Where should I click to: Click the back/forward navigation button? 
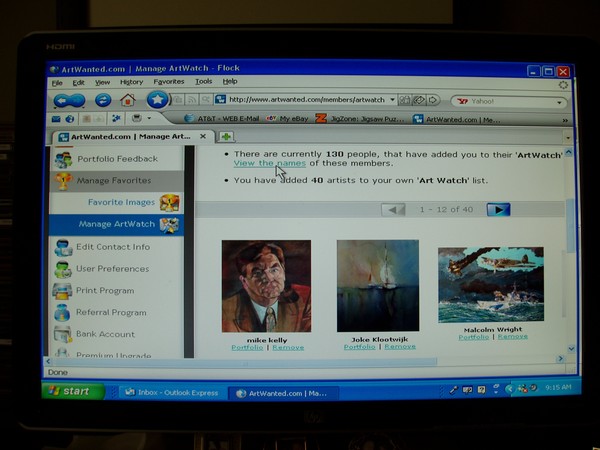pyautogui.click(x=69, y=101)
